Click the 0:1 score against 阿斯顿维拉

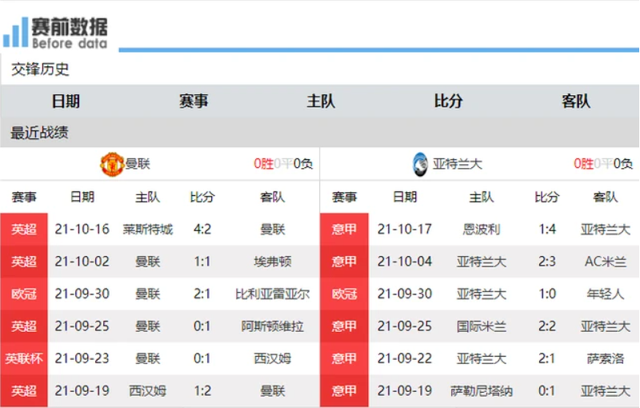point(202,326)
